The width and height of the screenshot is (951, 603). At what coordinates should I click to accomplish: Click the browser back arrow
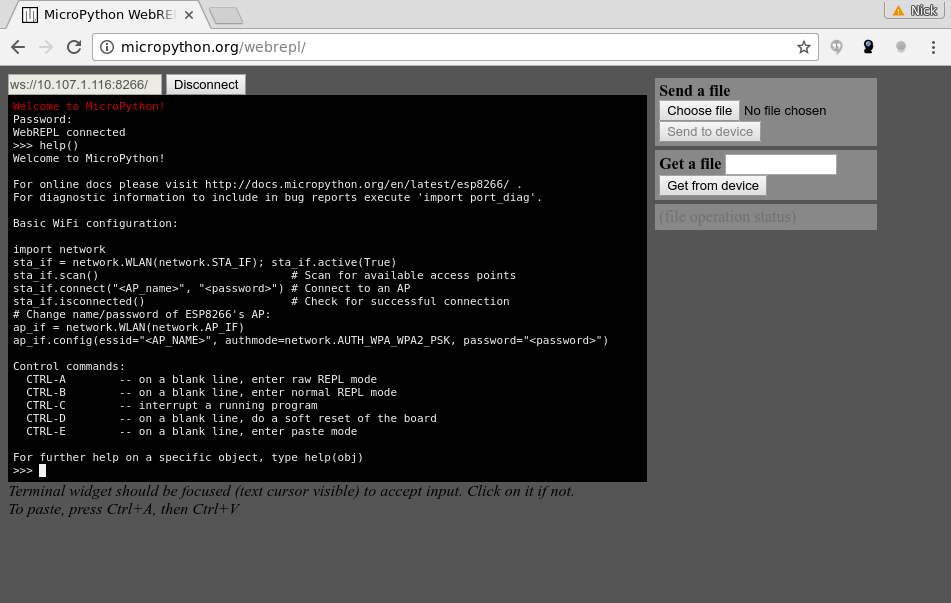tap(18, 47)
